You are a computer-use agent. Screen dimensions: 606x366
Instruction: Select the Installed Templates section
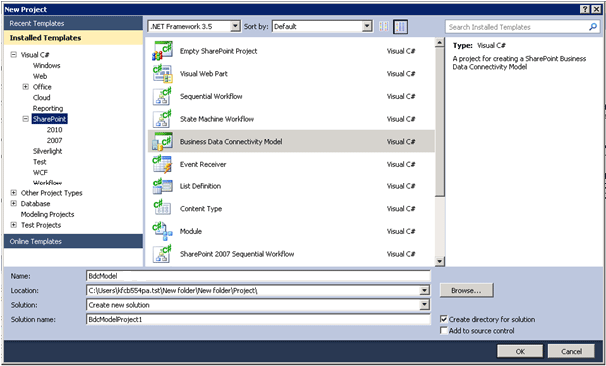tap(73, 37)
